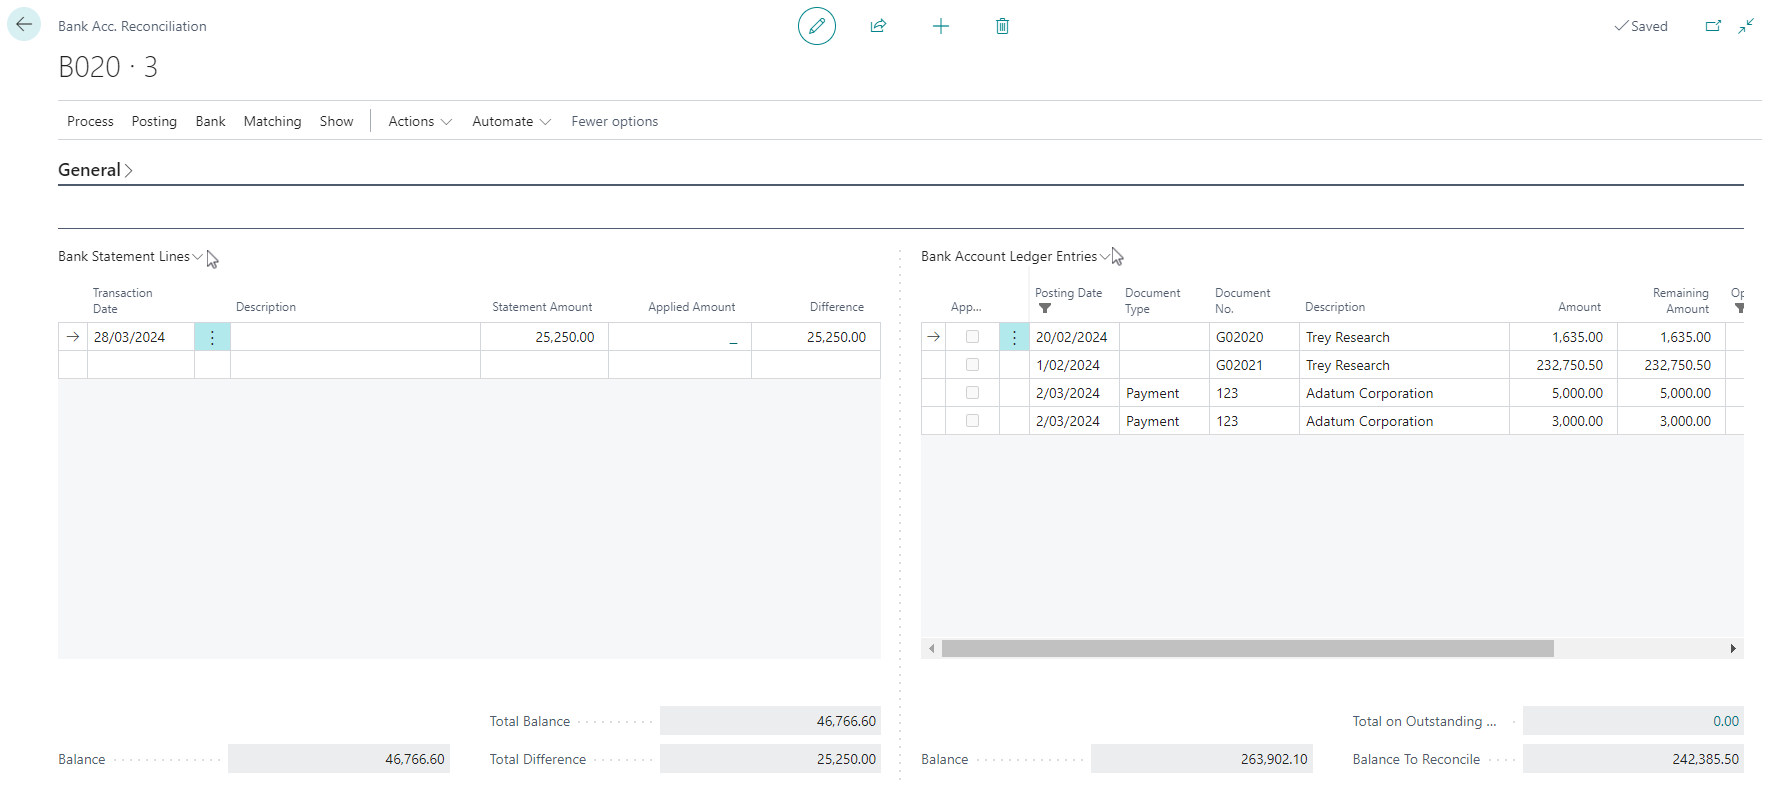
Task: Toggle Applied checkbox for G02021 entry
Action: pyautogui.click(x=972, y=365)
